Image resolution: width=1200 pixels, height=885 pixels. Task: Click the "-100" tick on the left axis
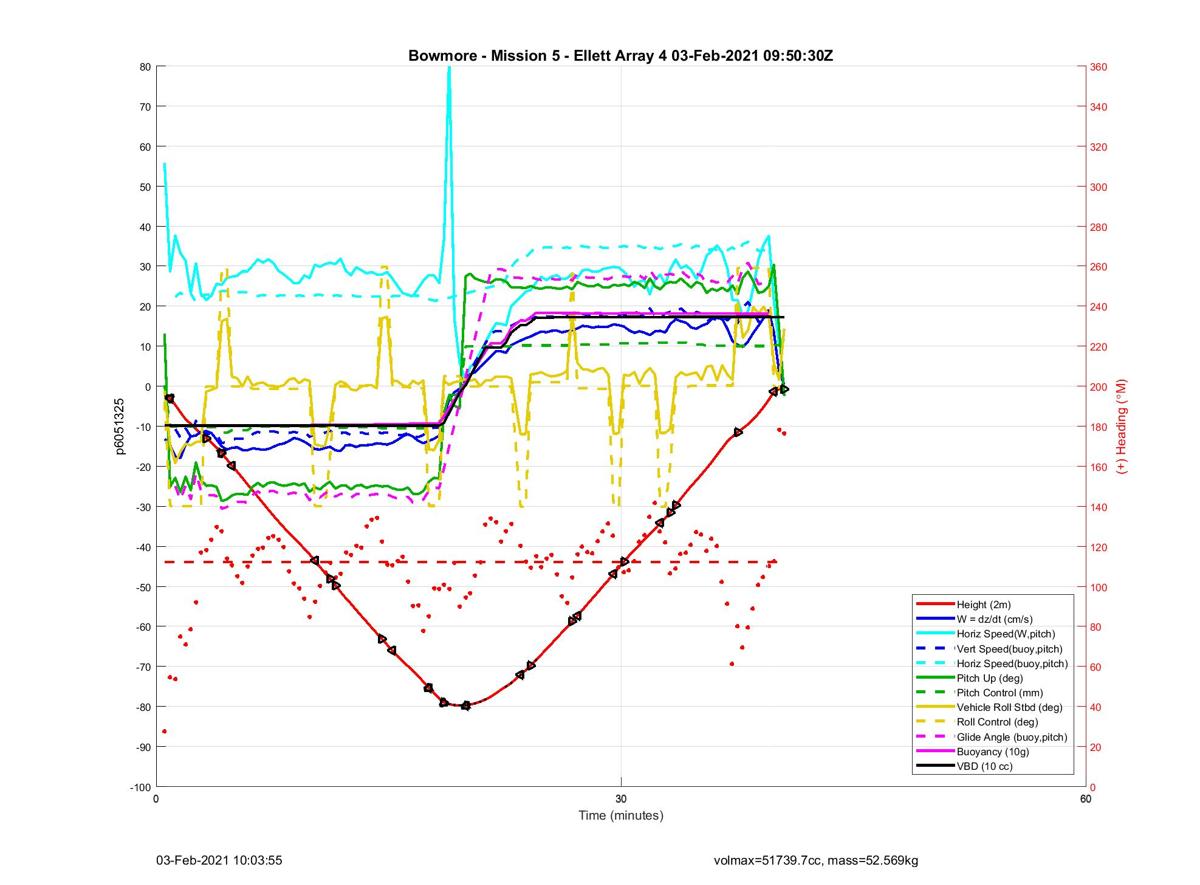[140, 787]
